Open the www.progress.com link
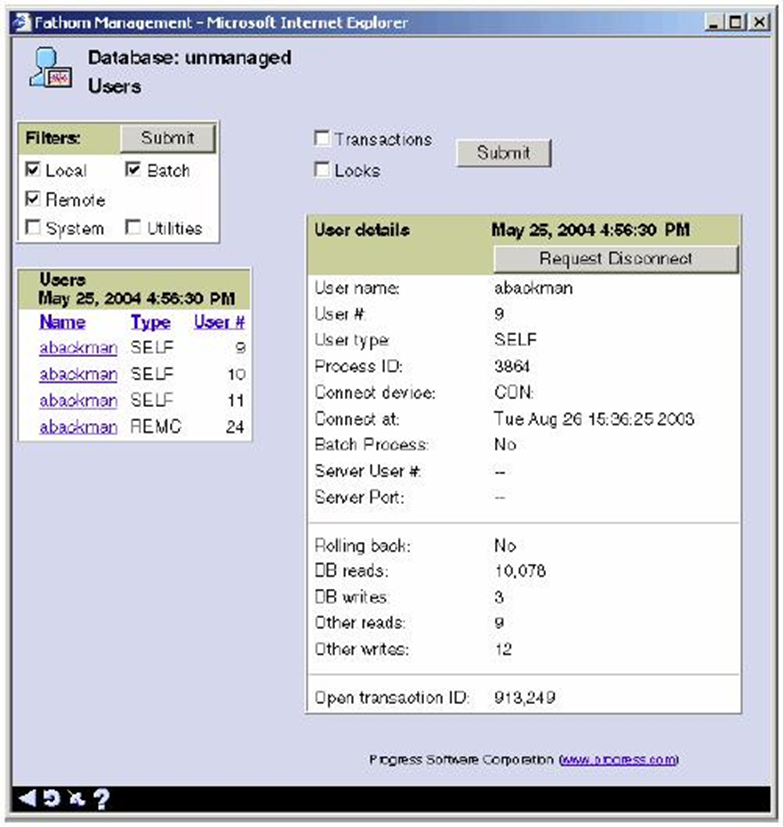The width and height of the screenshot is (783, 827). [x=618, y=759]
